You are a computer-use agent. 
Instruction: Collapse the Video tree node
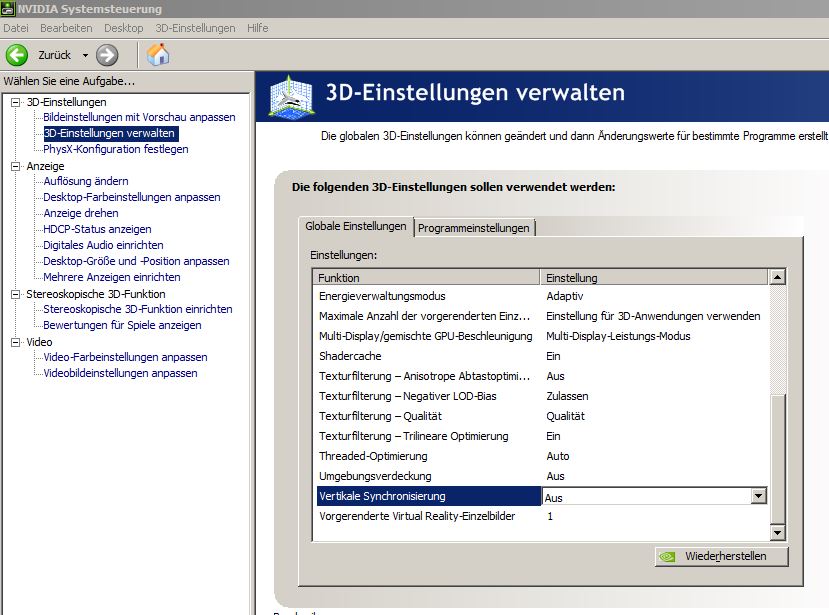(x=16, y=342)
